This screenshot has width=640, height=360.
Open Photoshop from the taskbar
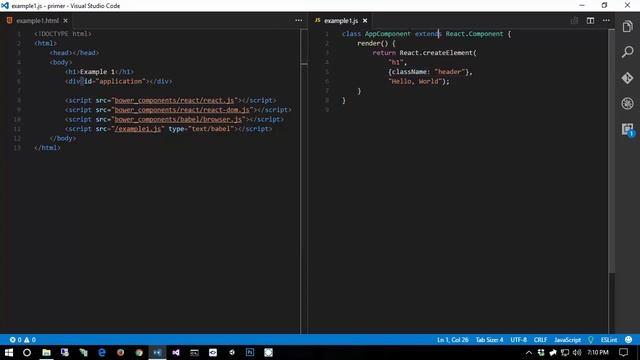[250, 352]
